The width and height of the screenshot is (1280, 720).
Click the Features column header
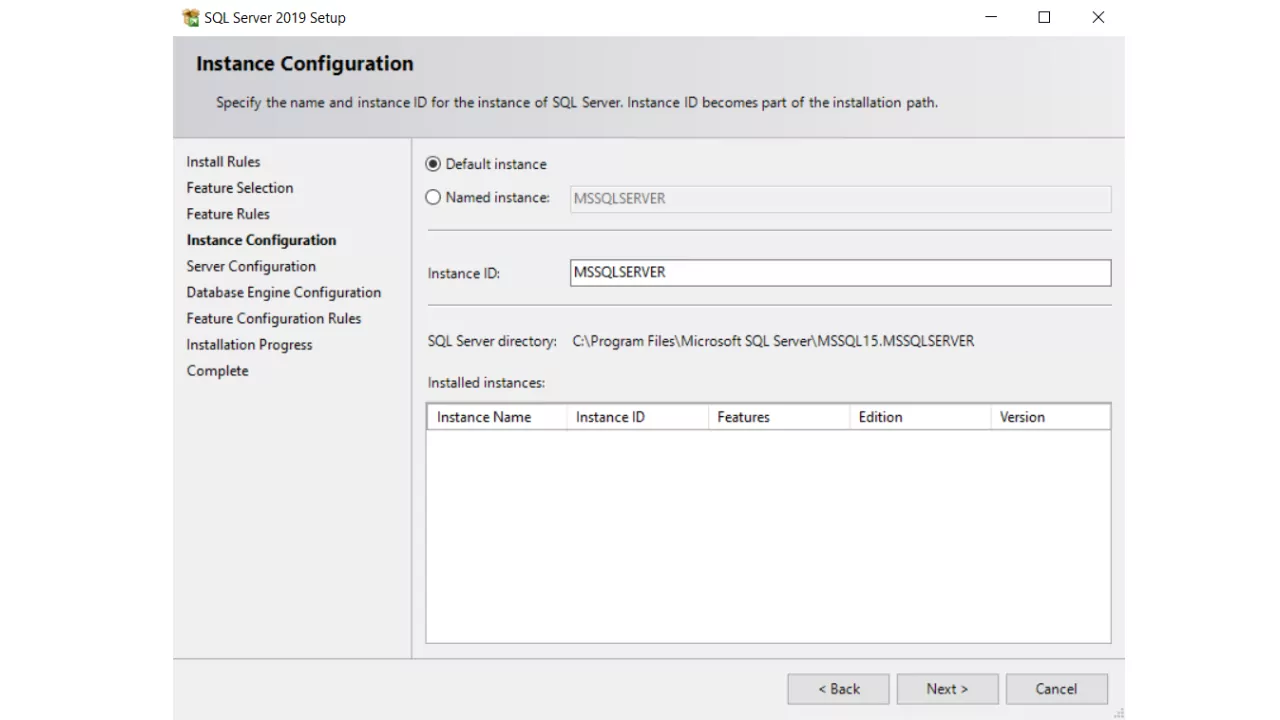[x=779, y=417]
